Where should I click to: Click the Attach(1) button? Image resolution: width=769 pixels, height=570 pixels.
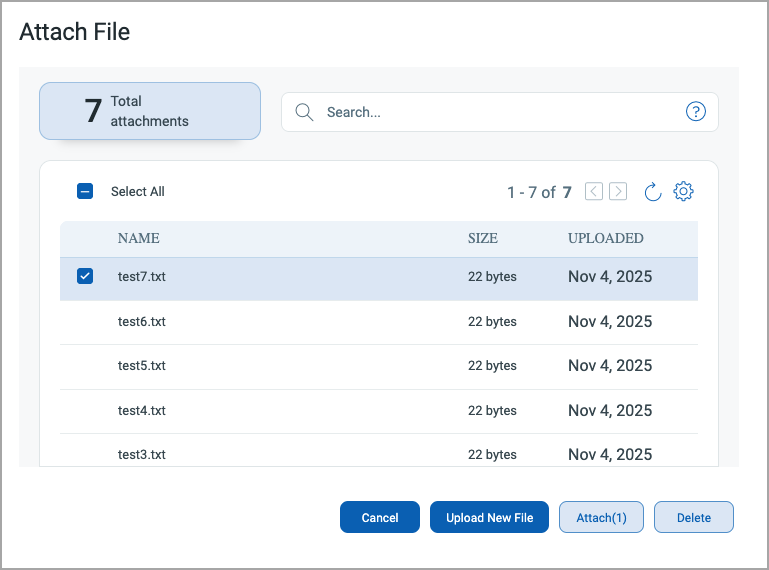[601, 517]
